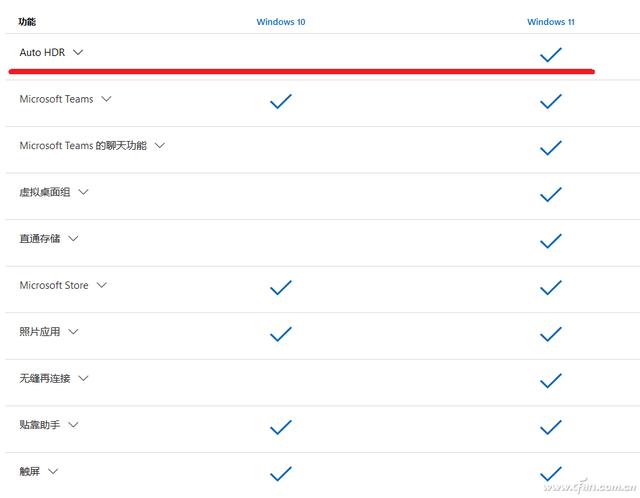Expand the 直通存储 feature row
Screen dimensions: 640x498
(x=73, y=239)
